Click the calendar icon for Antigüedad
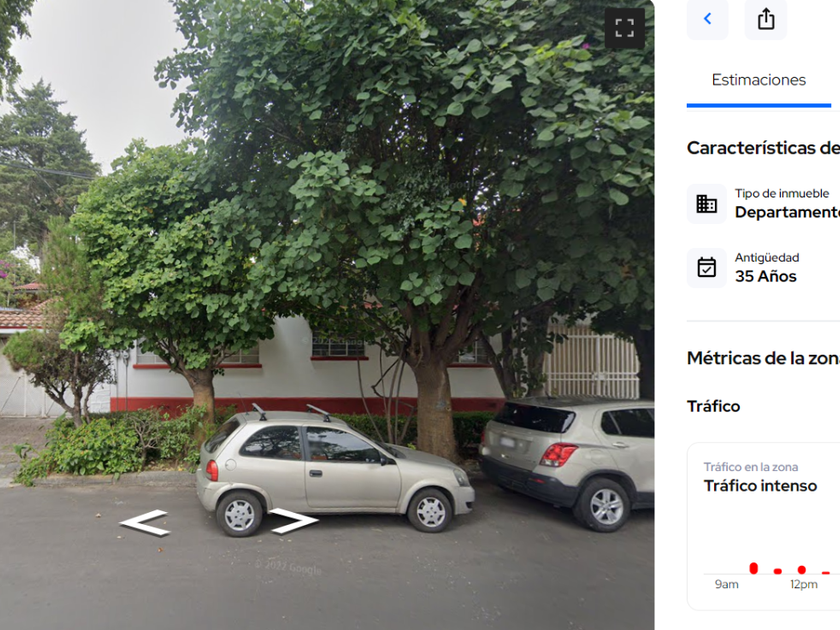This screenshot has width=840, height=630. click(707, 267)
